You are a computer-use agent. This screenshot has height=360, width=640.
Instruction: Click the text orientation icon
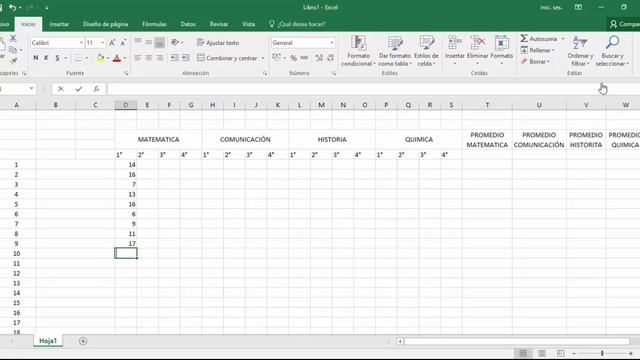point(175,42)
